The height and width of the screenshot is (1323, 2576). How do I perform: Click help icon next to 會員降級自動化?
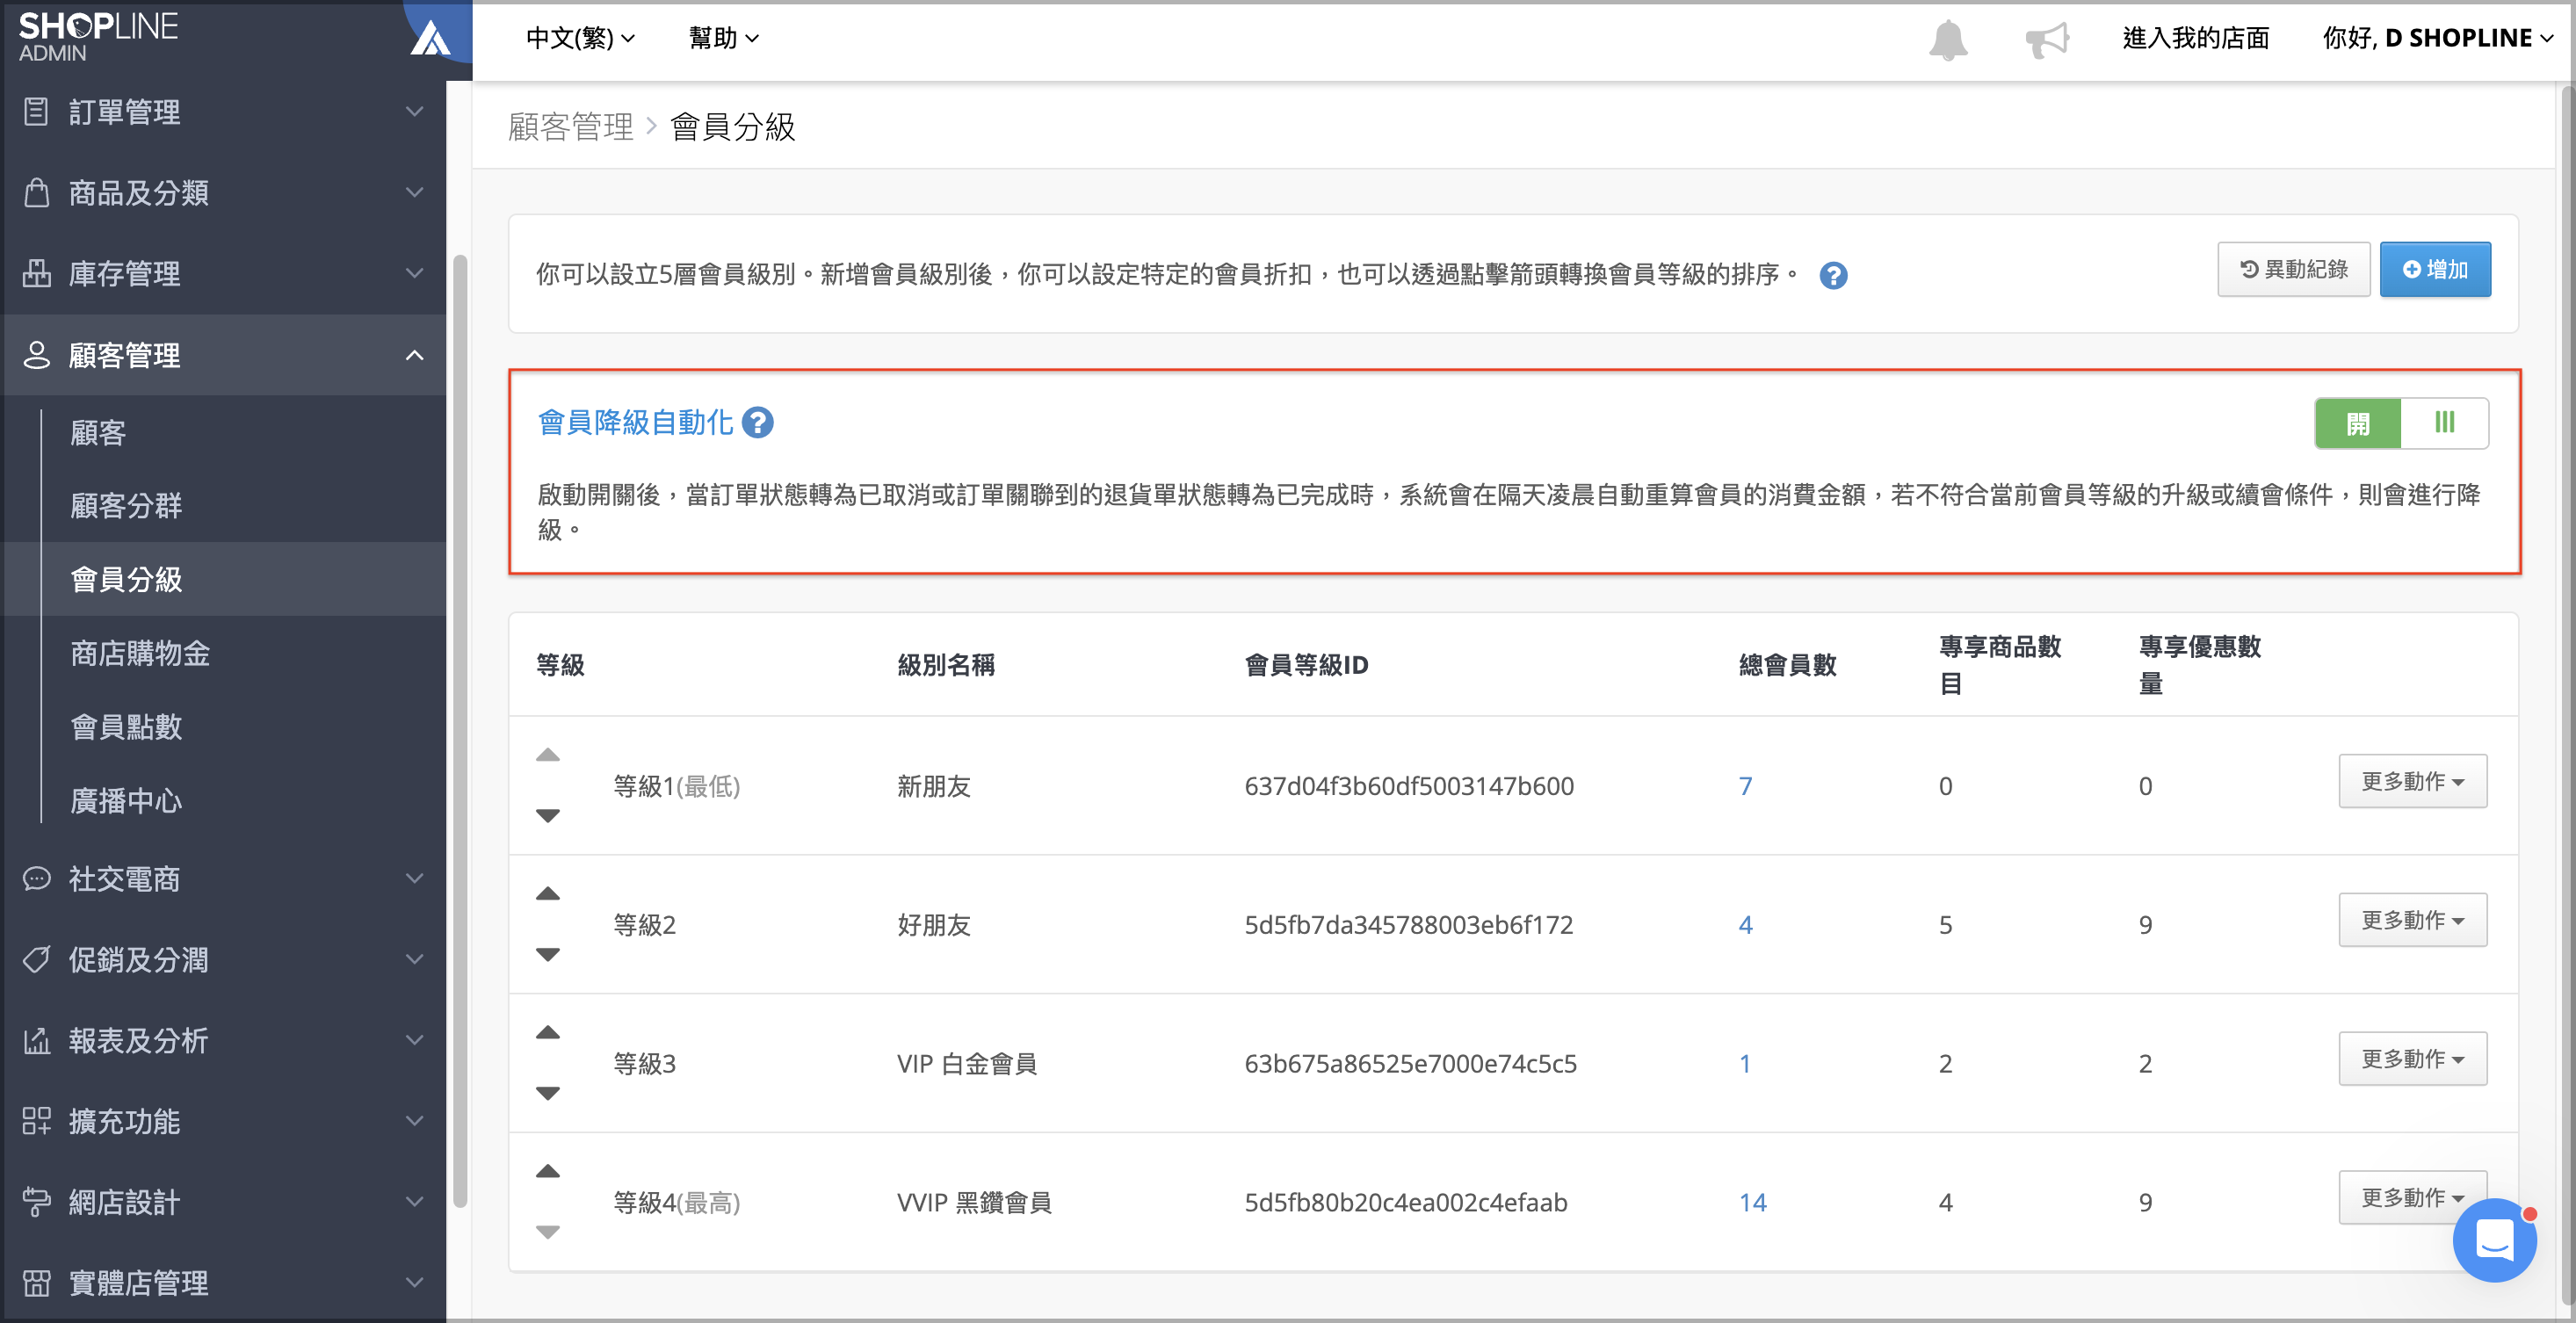point(758,423)
